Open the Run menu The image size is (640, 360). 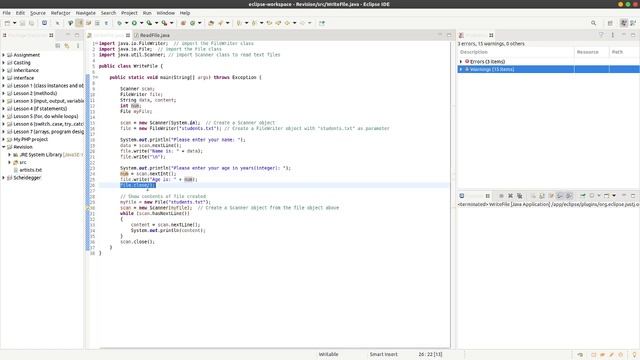147,13
